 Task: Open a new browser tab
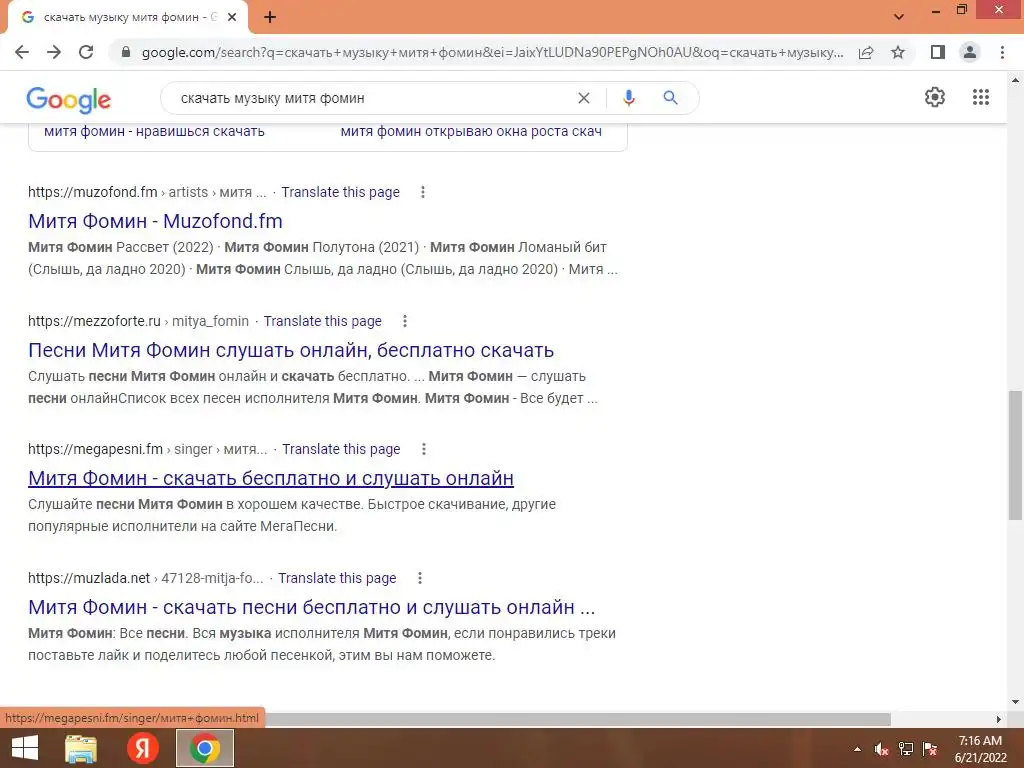click(x=270, y=18)
